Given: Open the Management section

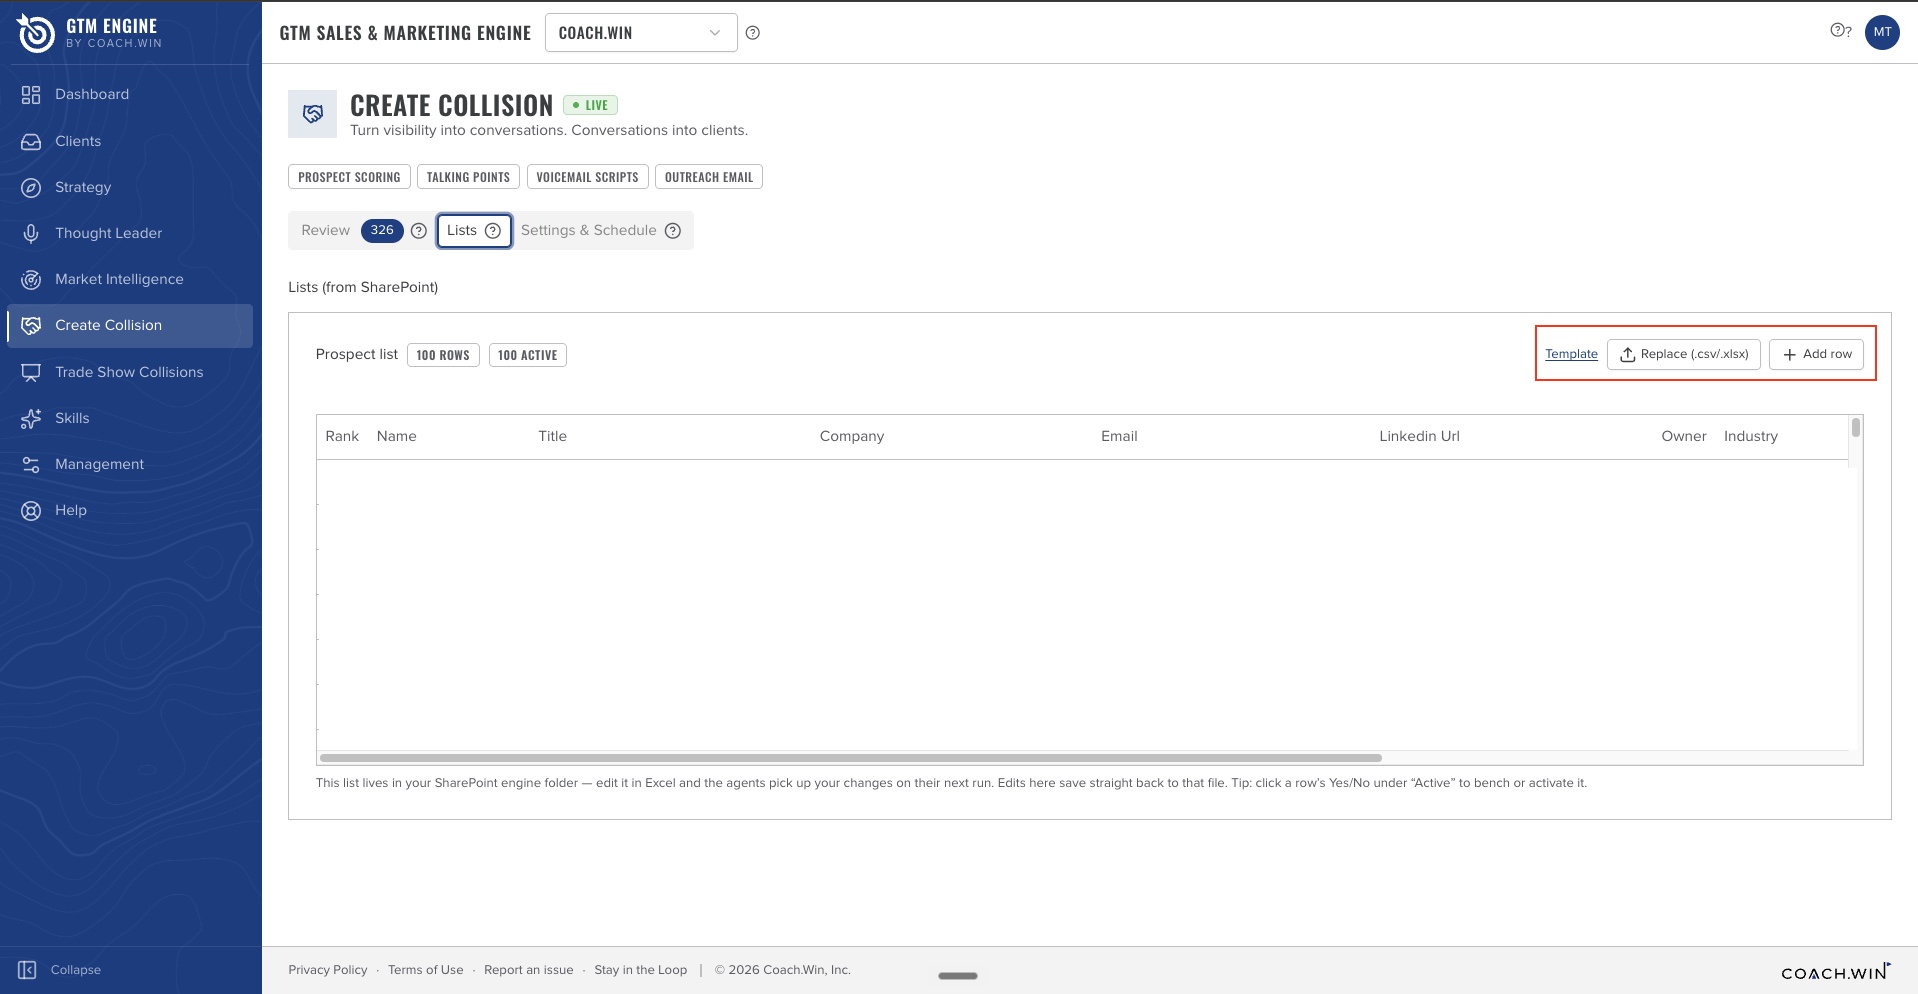Looking at the screenshot, I should pos(129,465).
